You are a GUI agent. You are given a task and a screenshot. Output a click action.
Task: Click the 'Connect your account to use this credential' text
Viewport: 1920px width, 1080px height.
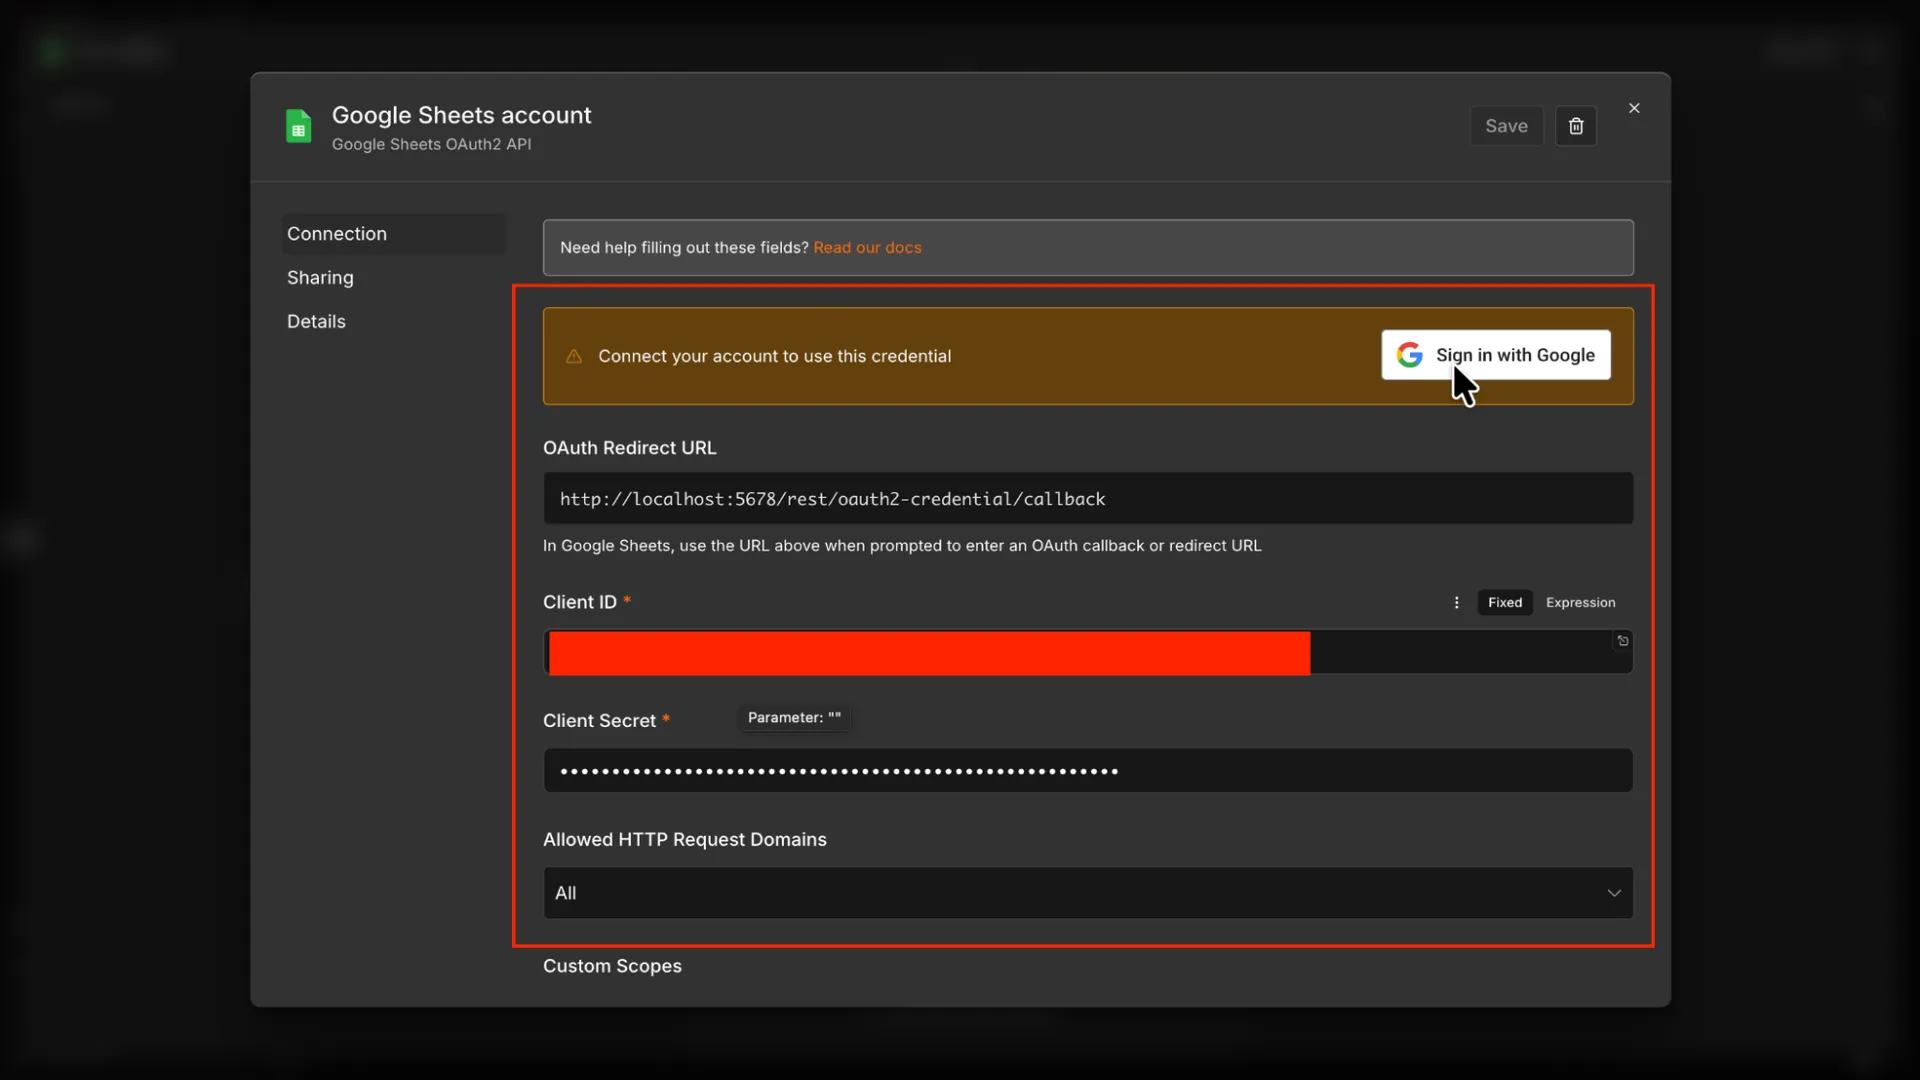[x=774, y=356]
